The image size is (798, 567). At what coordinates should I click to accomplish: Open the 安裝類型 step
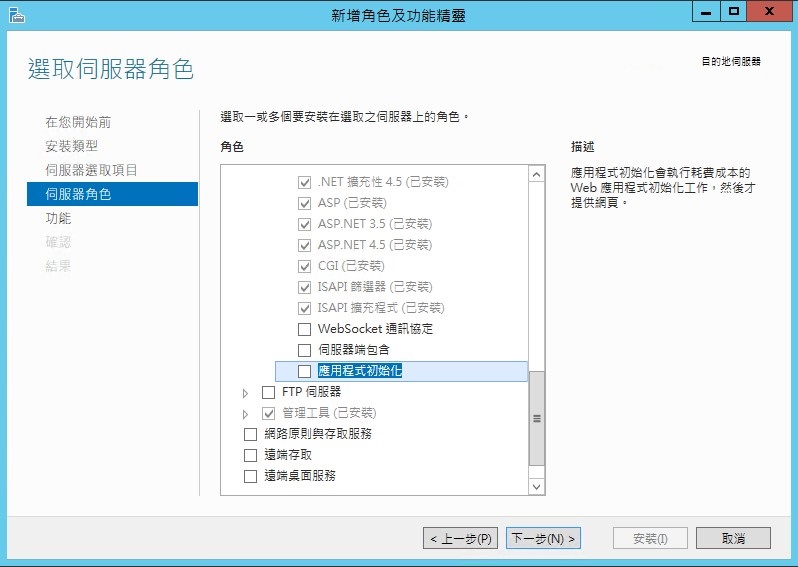pos(71,146)
